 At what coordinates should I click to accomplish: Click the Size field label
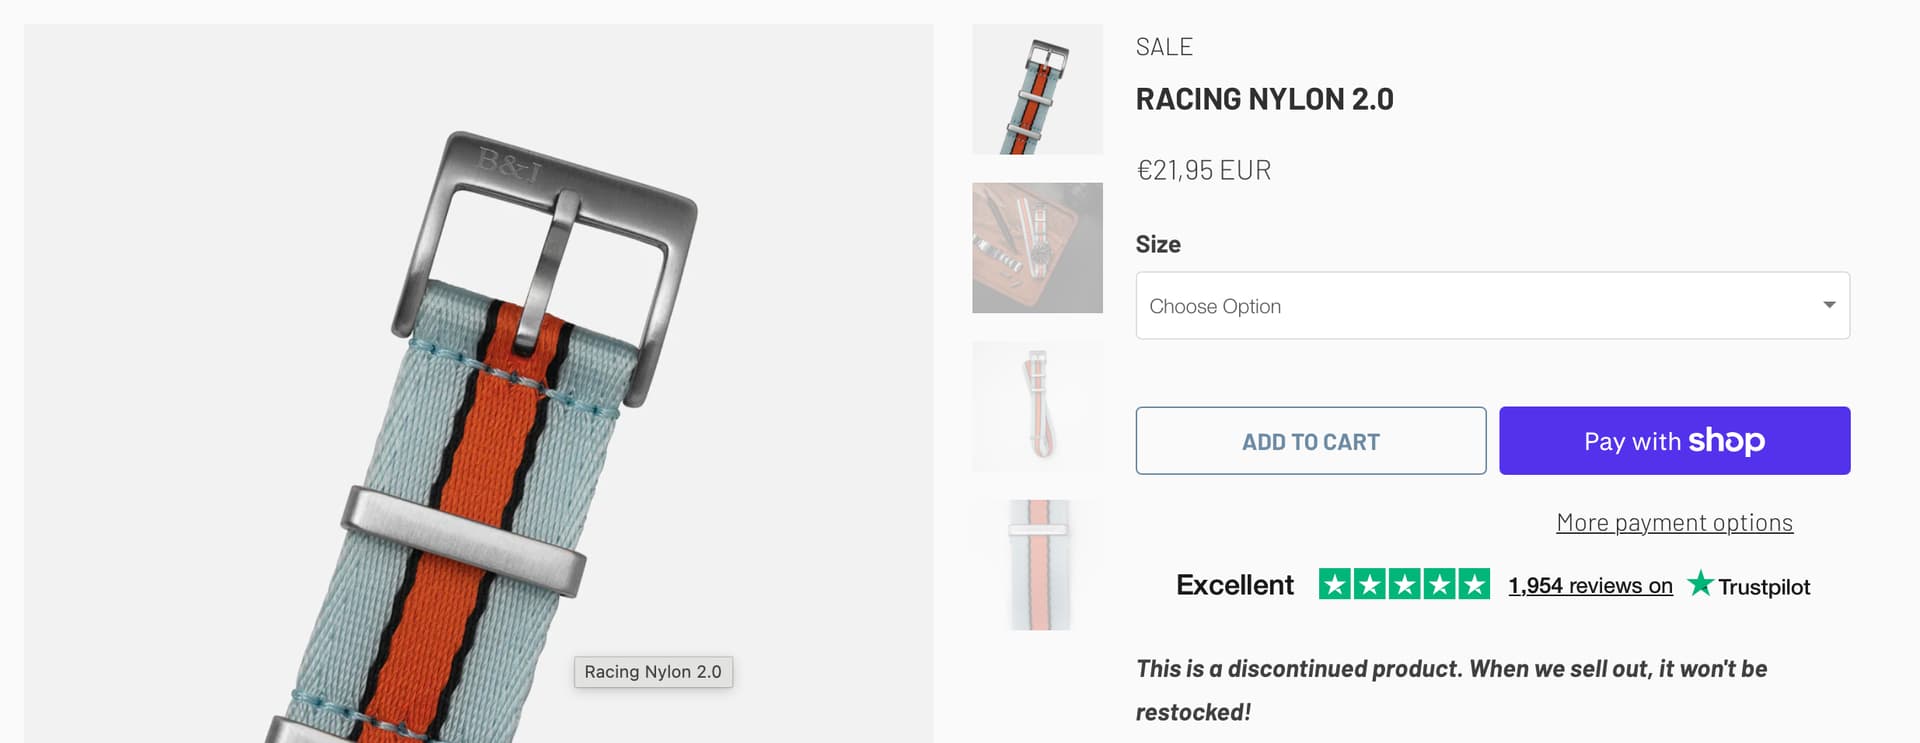[1158, 245]
